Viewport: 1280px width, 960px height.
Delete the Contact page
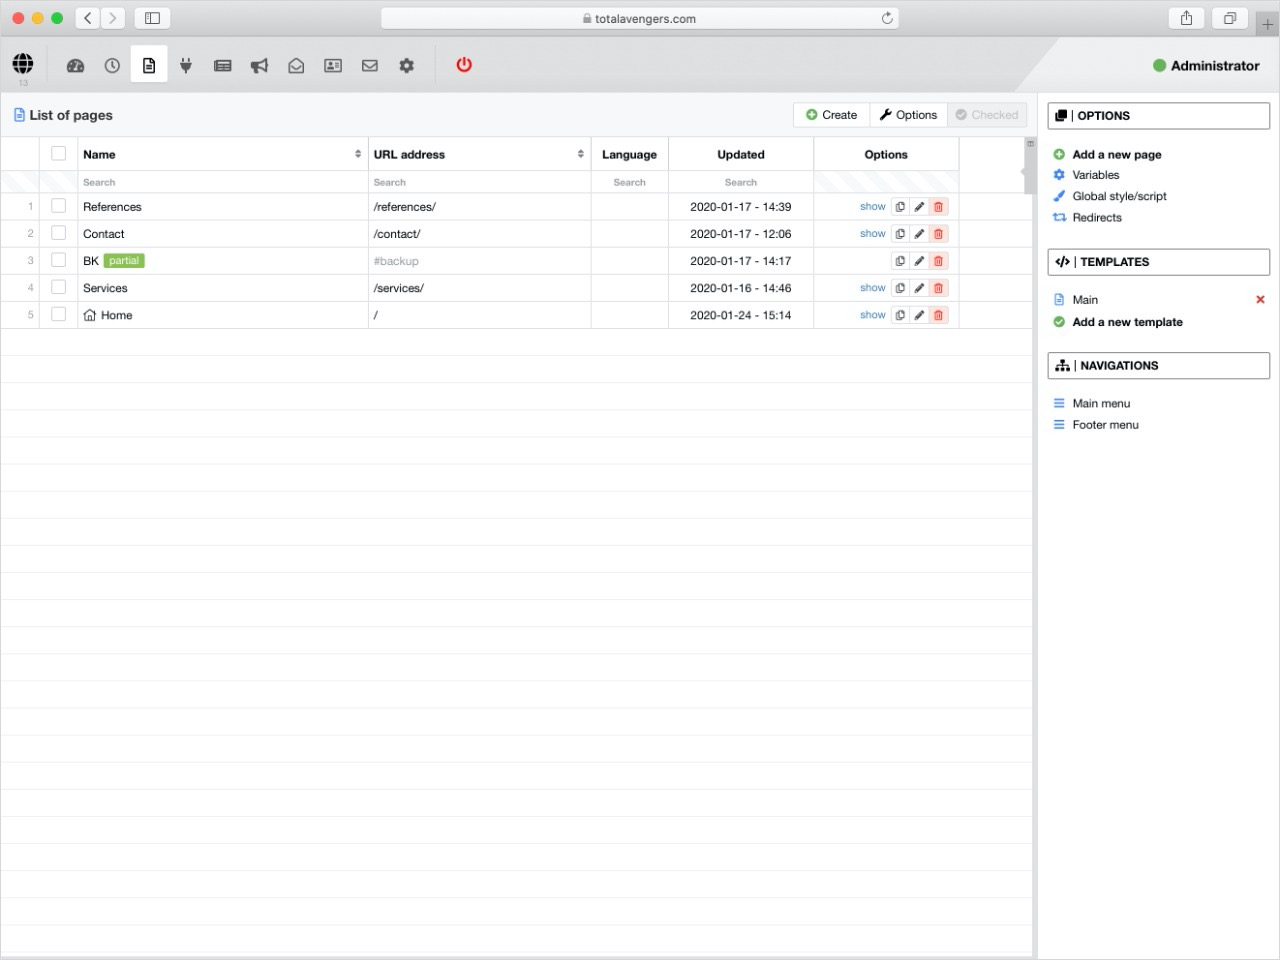pyautogui.click(x=938, y=234)
